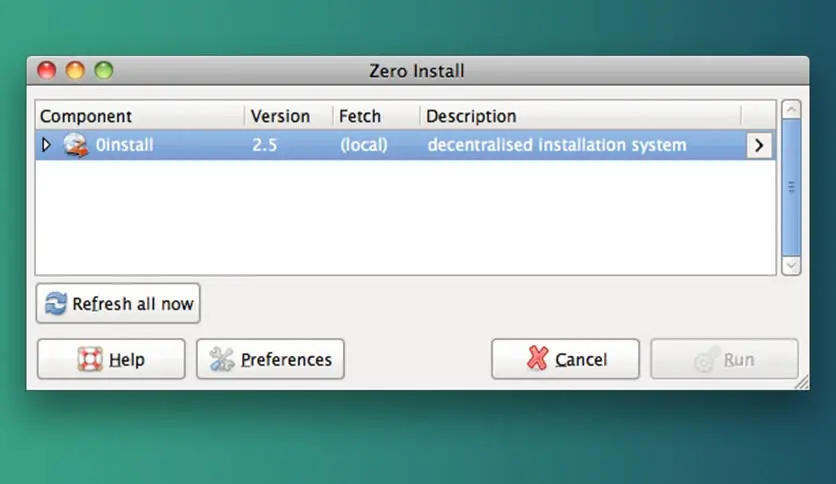Minimize the window with the yellow button

(x=75, y=70)
